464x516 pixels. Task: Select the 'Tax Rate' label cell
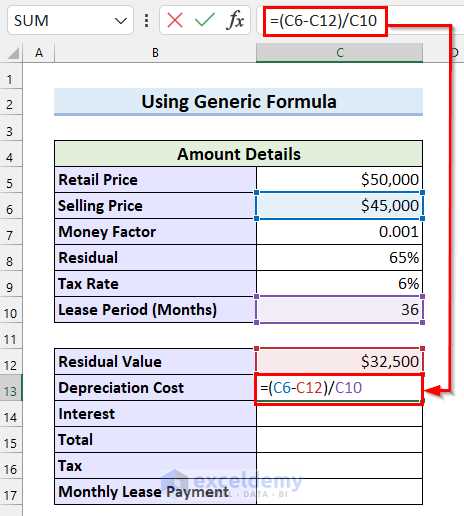[155, 284]
